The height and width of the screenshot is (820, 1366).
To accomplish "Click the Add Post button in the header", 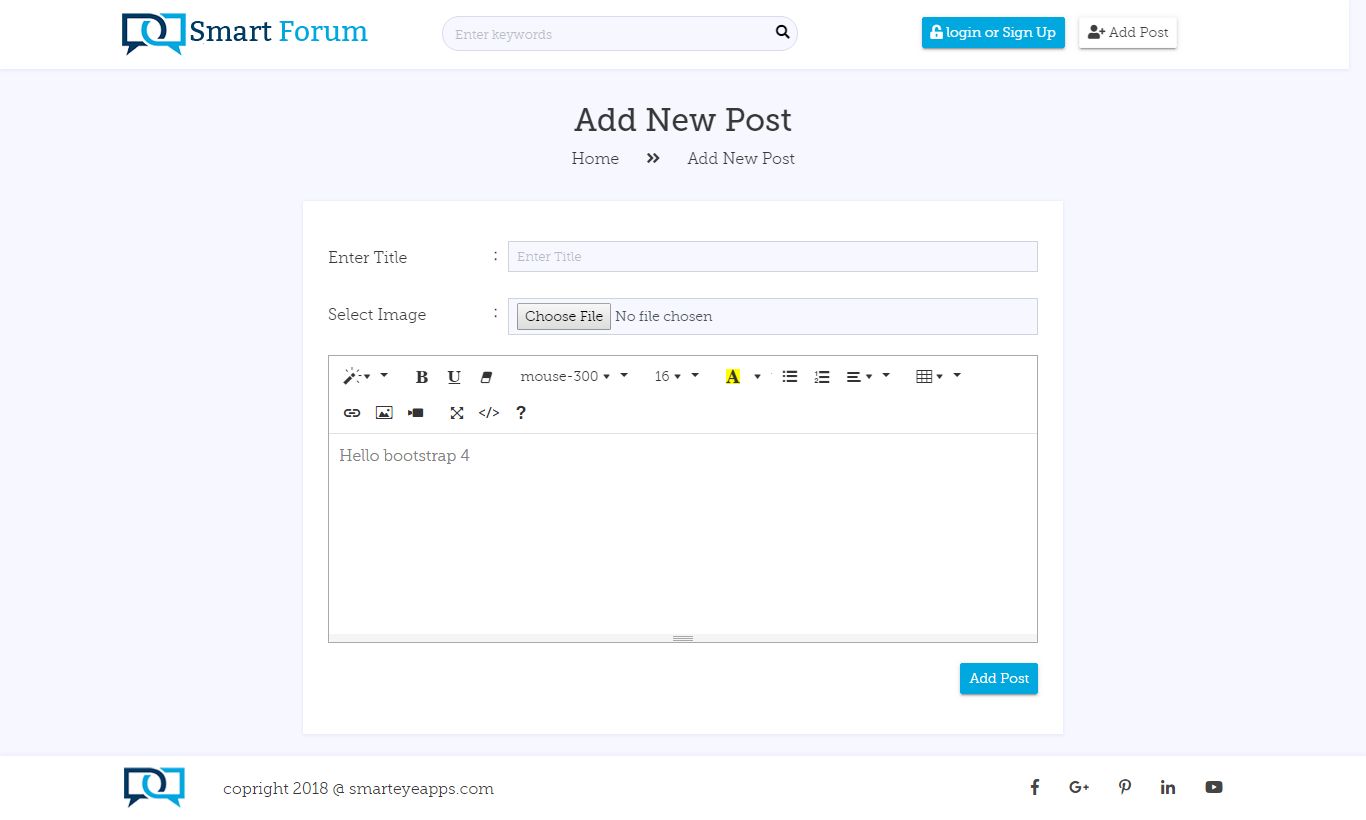I will (1127, 33).
